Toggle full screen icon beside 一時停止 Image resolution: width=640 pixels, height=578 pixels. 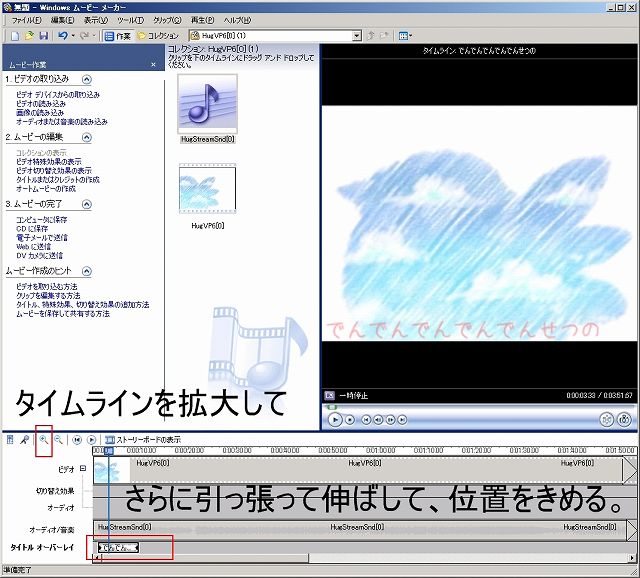point(330,395)
